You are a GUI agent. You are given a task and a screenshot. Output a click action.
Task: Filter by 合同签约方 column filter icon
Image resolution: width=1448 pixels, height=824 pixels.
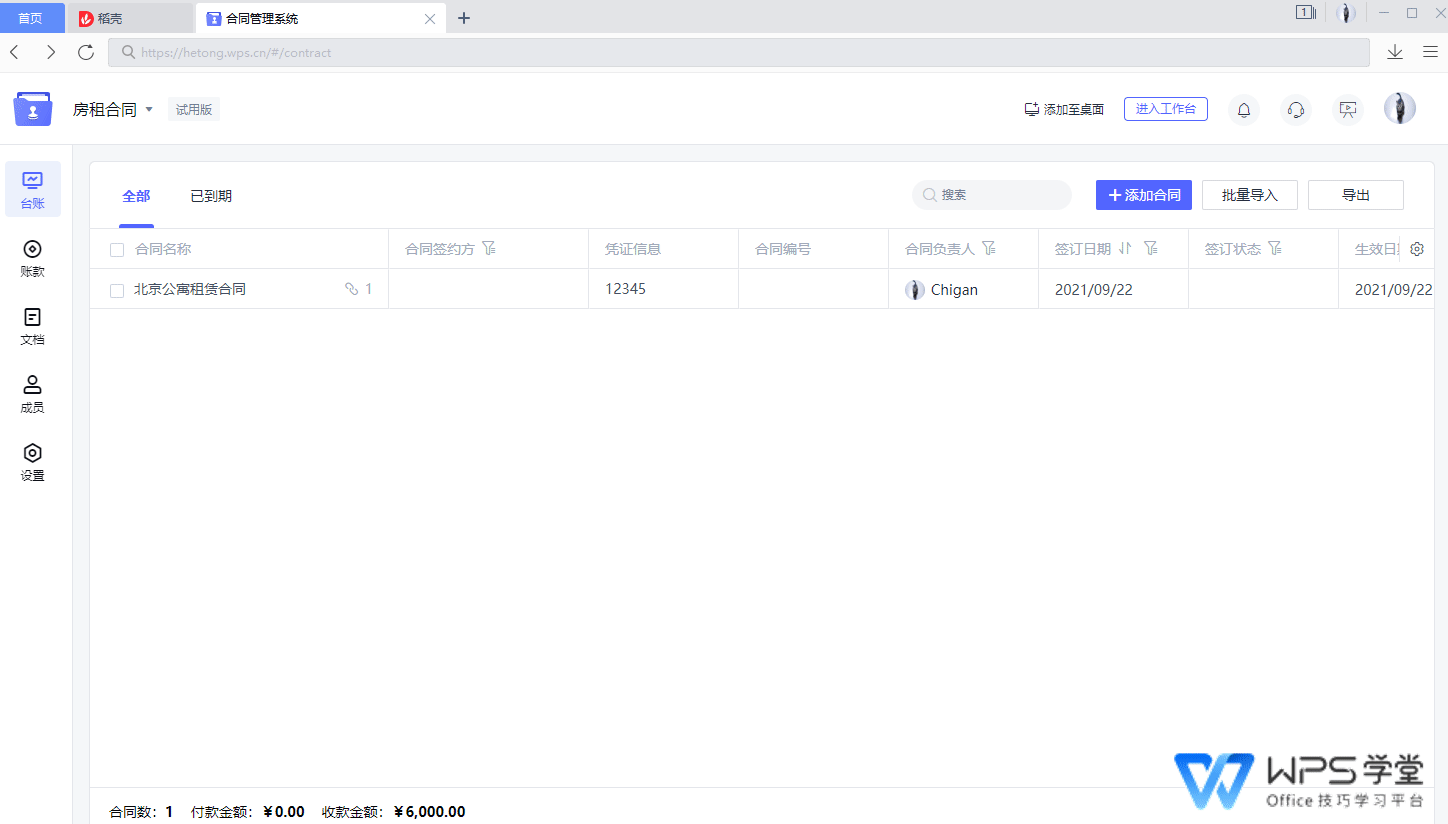pyautogui.click(x=489, y=248)
